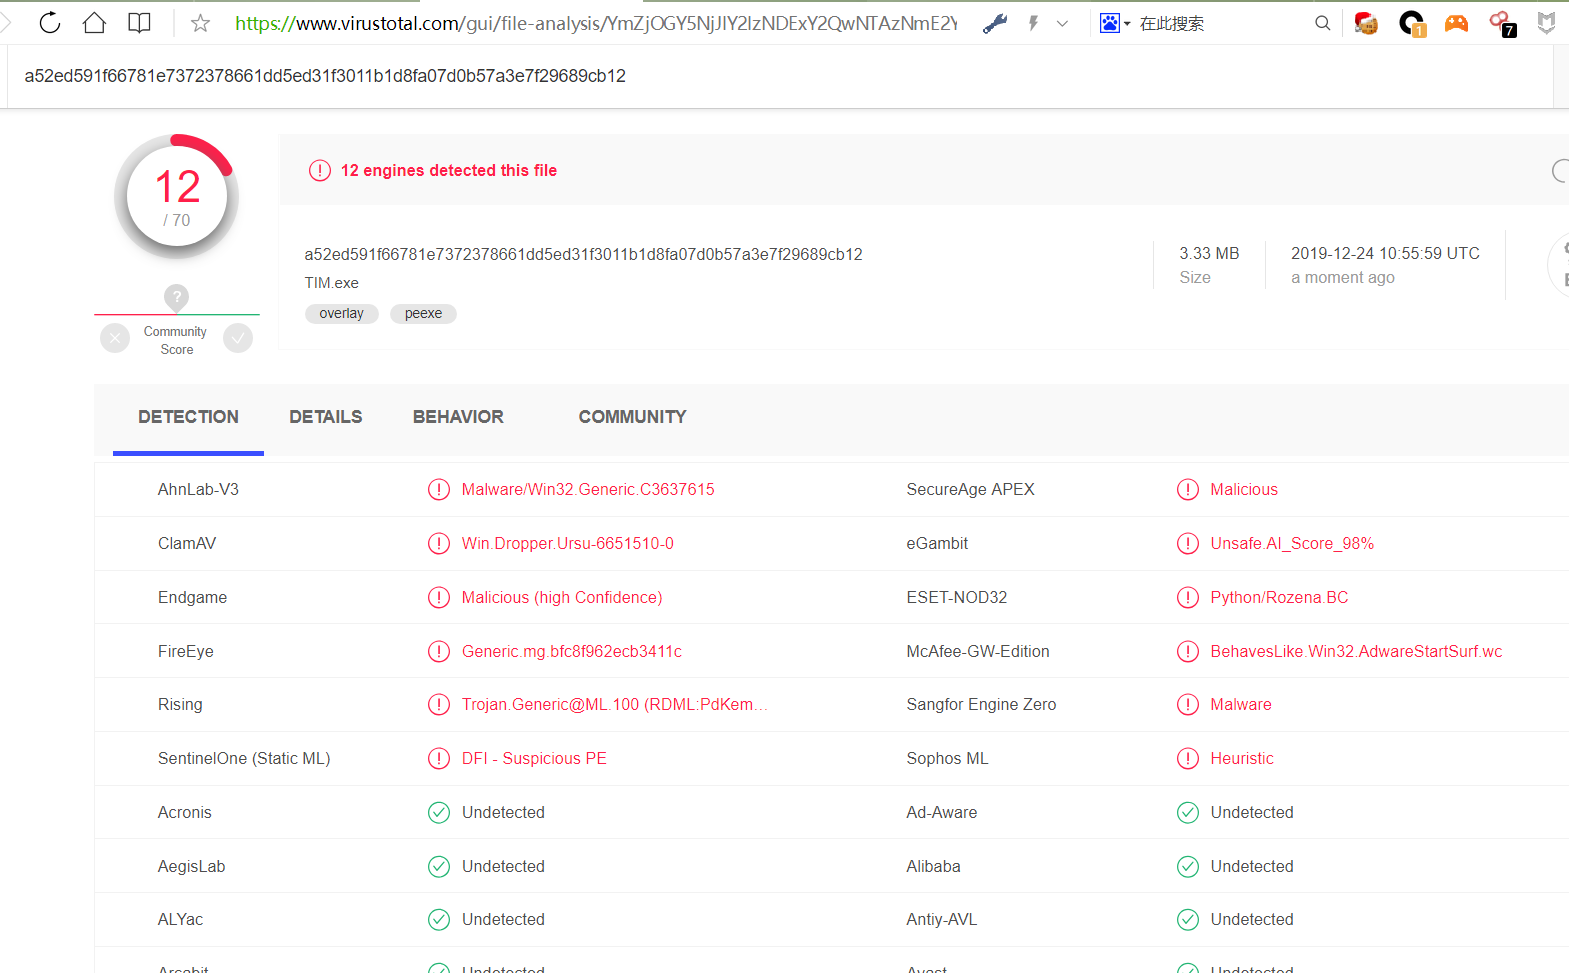1569x973 pixels.
Task: Click SecureAge APEX Malicious result
Action: click(x=1244, y=489)
